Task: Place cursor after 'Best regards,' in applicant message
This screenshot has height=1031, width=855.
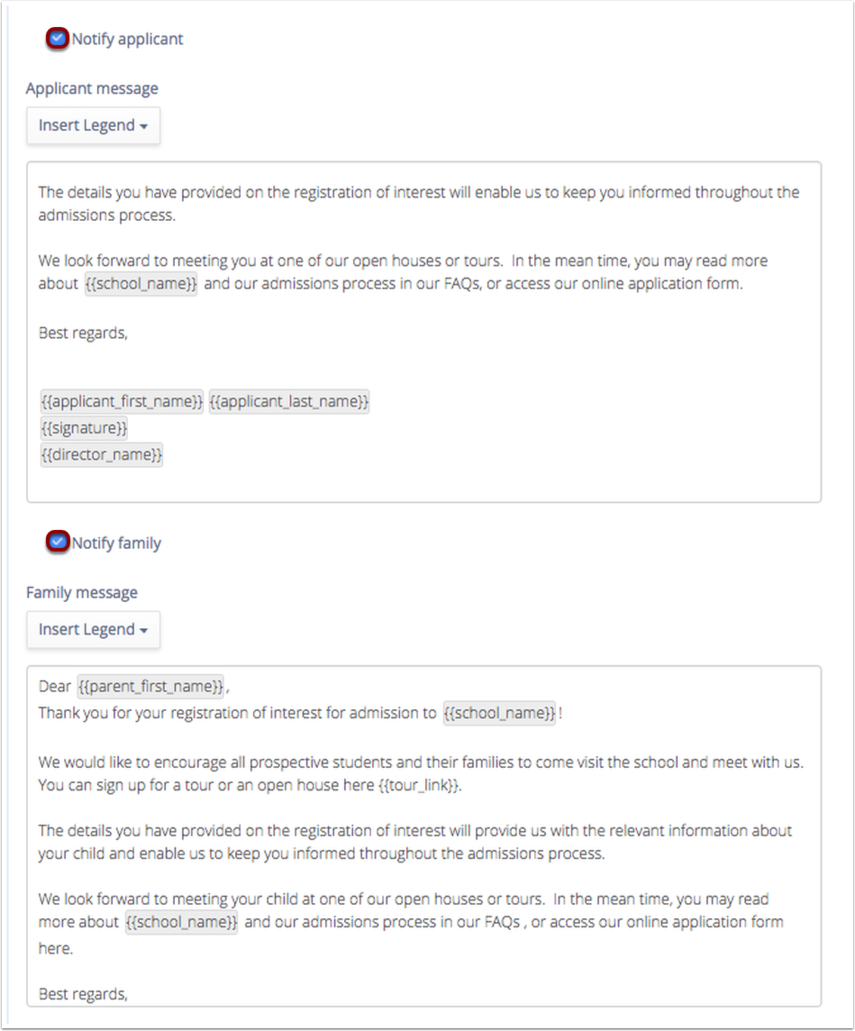Action: click(129, 333)
